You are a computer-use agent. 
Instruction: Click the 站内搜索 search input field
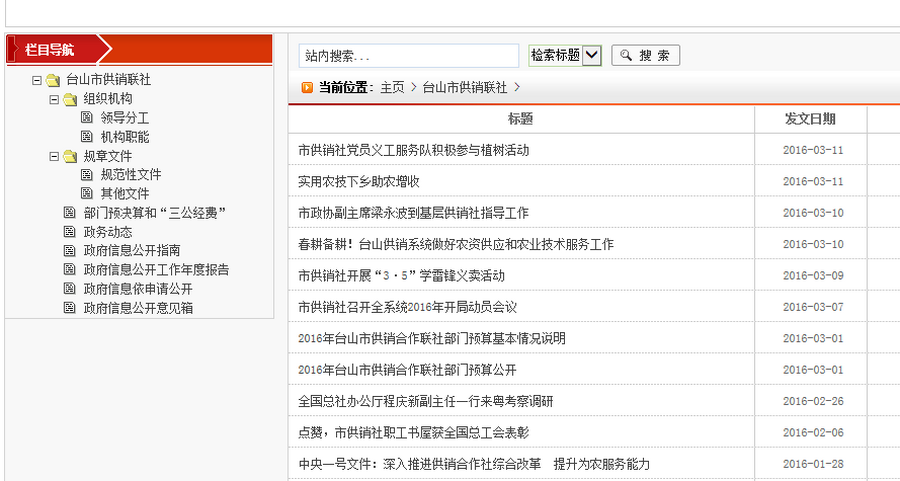point(408,56)
